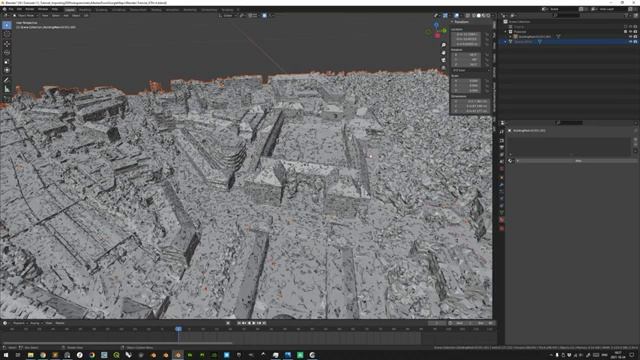Click the green Y axis on navigation gizmo
640x360 pixels.
pos(444,31)
